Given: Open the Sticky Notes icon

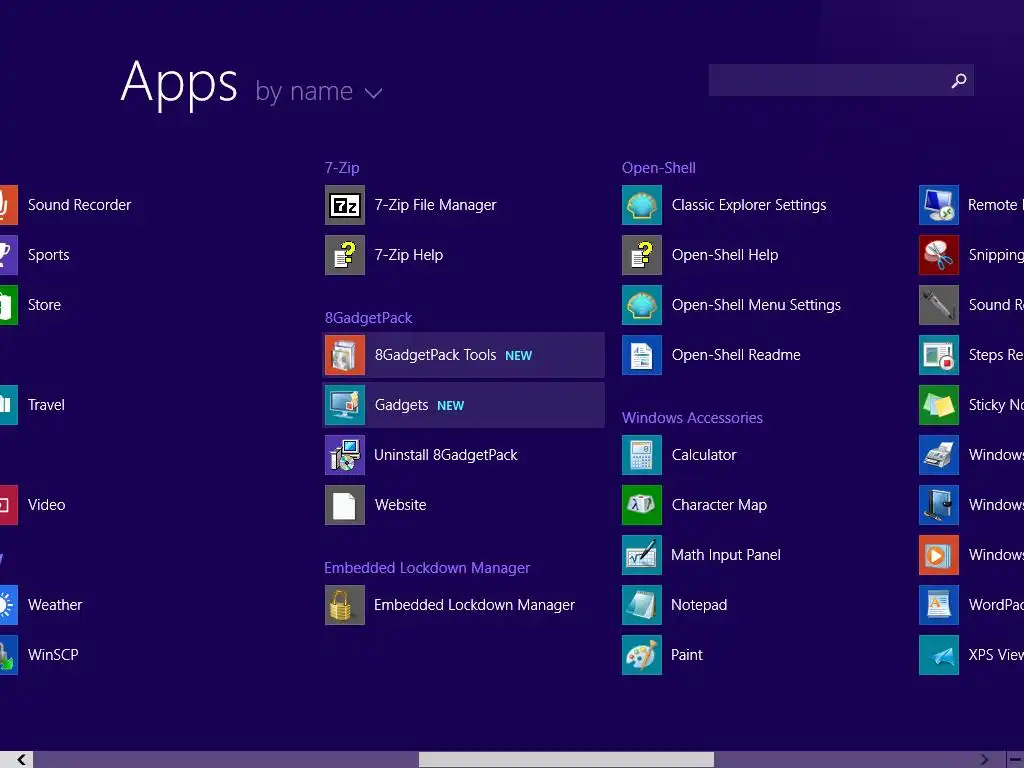Looking at the screenshot, I should [x=939, y=405].
